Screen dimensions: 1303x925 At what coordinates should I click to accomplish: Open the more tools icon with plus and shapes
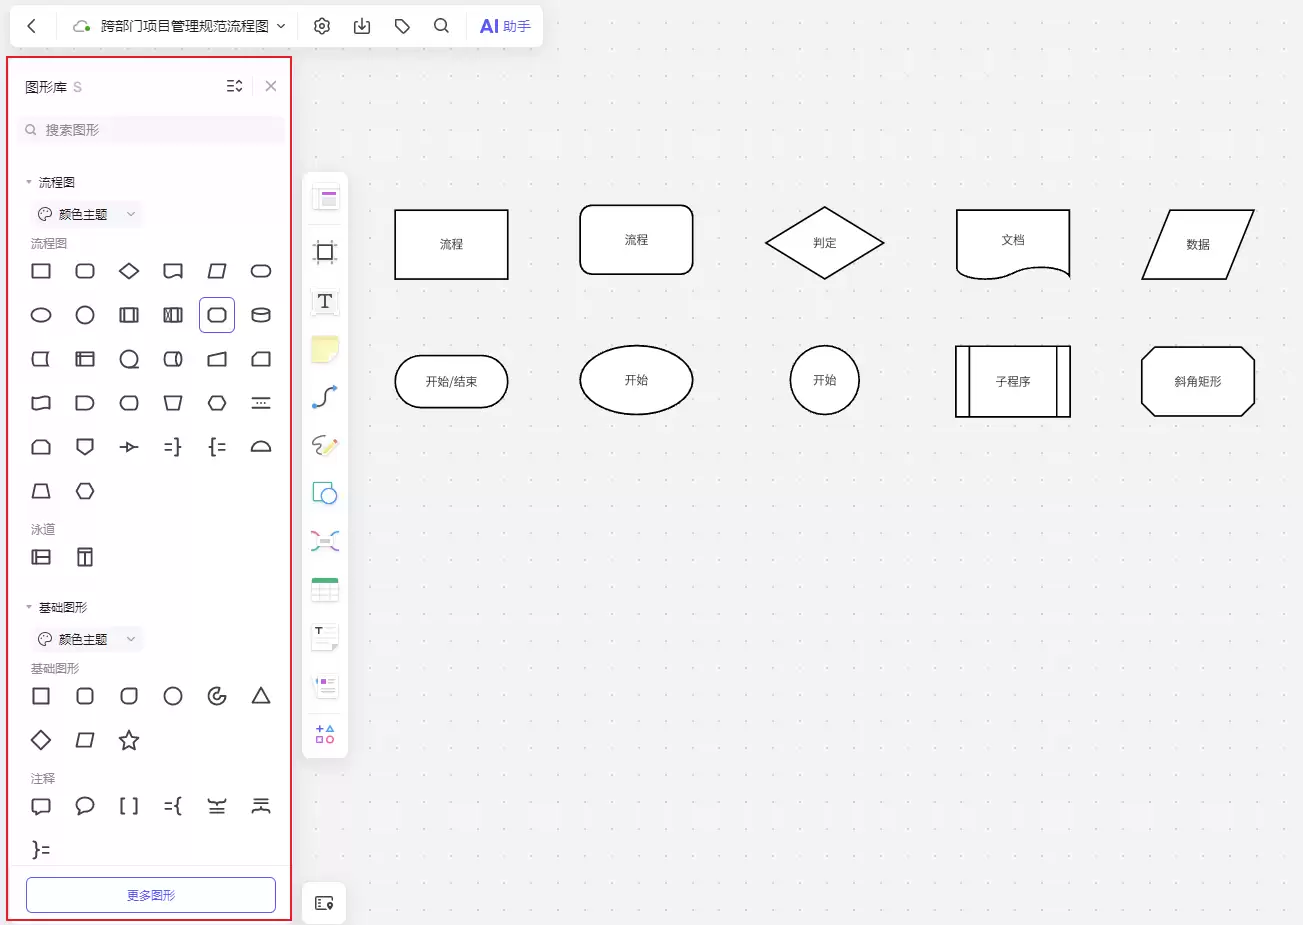coord(325,734)
